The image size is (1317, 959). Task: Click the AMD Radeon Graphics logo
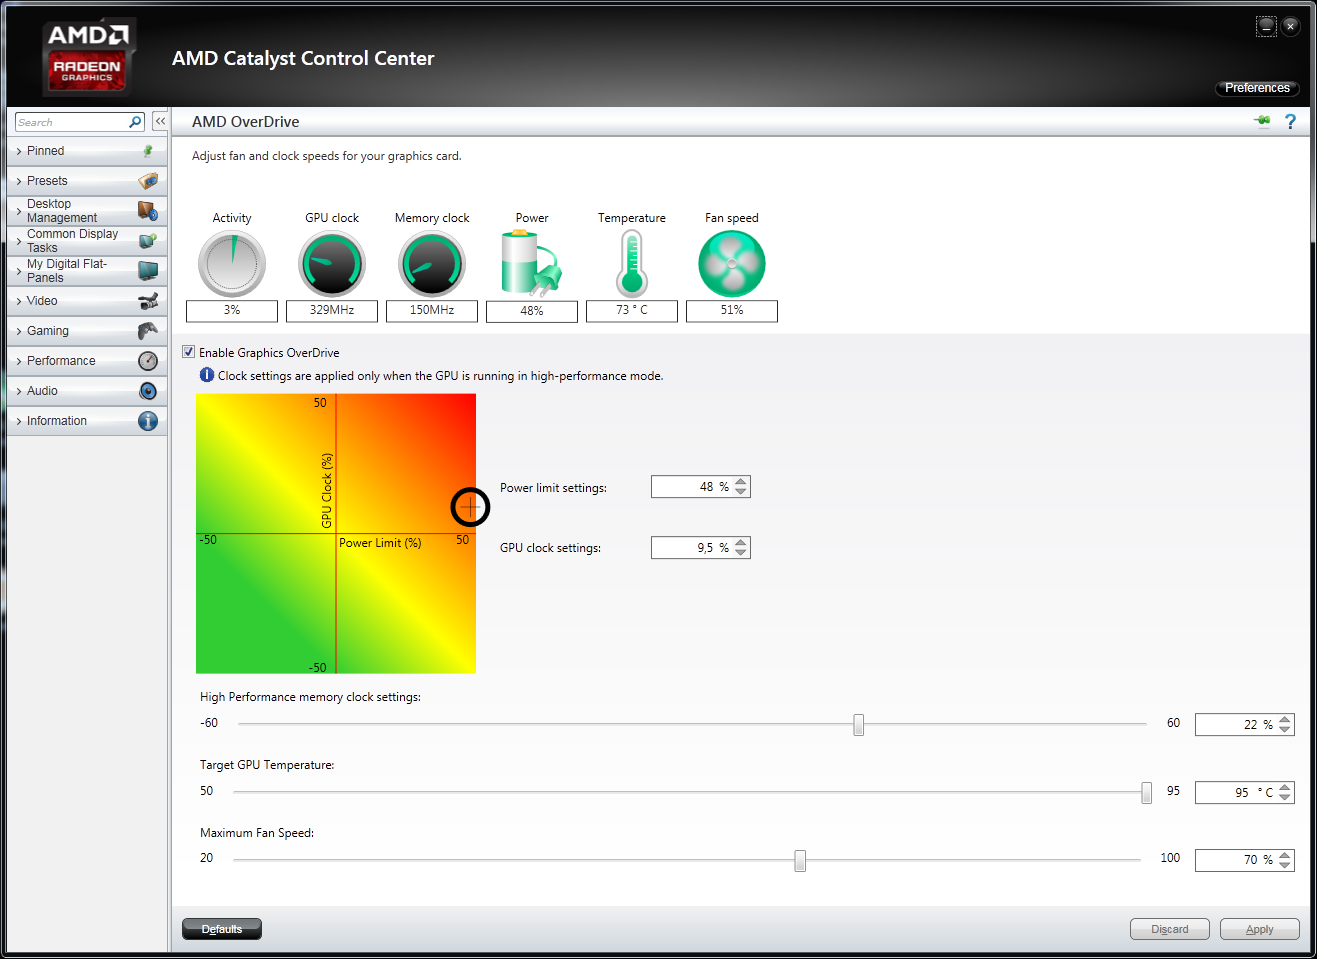tap(88, 58)
